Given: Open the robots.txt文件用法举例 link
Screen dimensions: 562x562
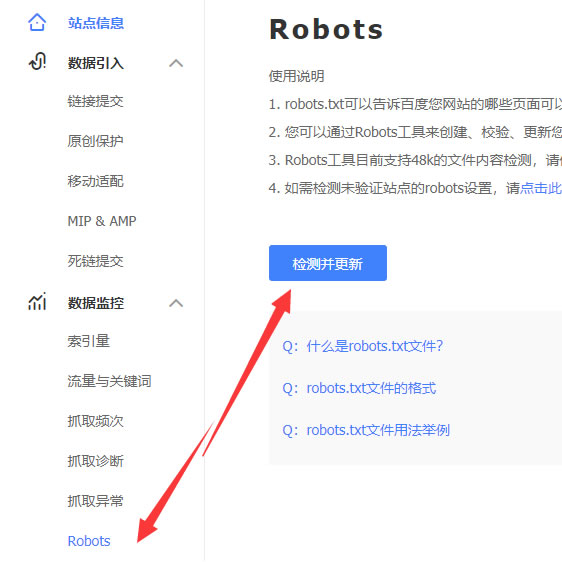Looking at the screenshot, I should tap(366, 430).
